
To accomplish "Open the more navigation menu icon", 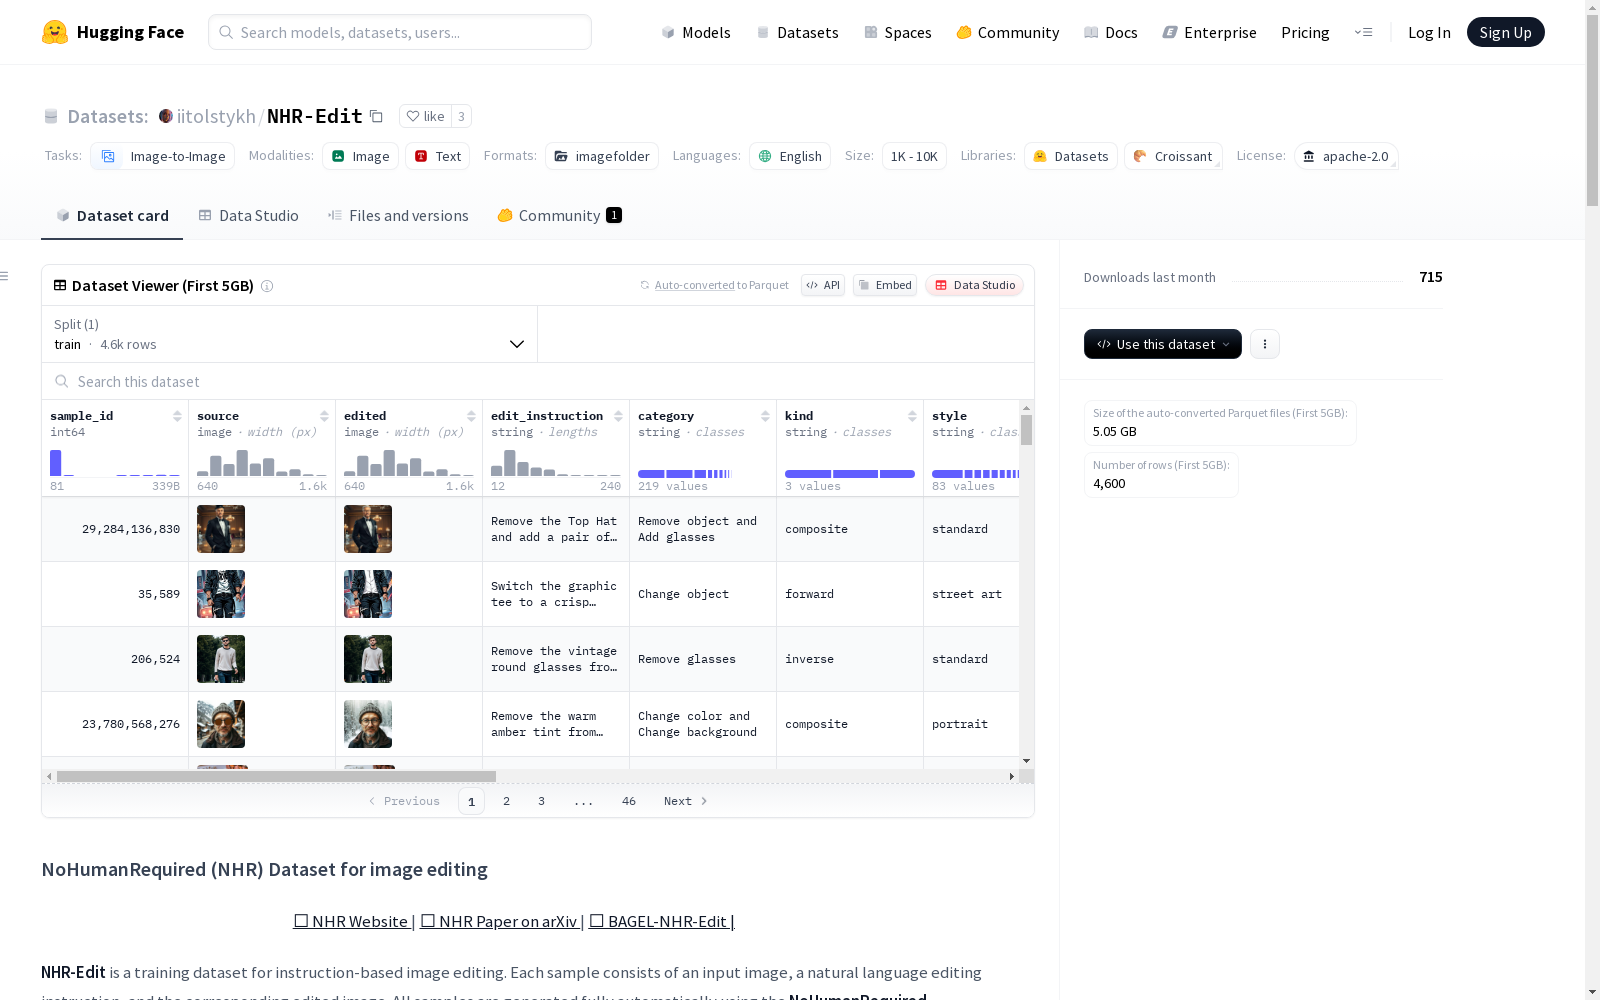I will pyautogui.click(x=1363, y=32).
